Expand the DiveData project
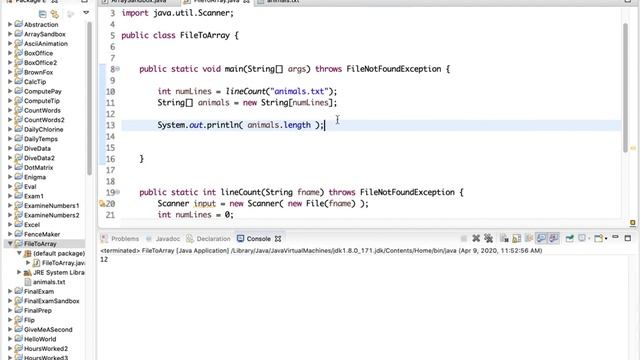Image resolution: width=640 pixels, height=360 pixels. (x=10, y=148)
